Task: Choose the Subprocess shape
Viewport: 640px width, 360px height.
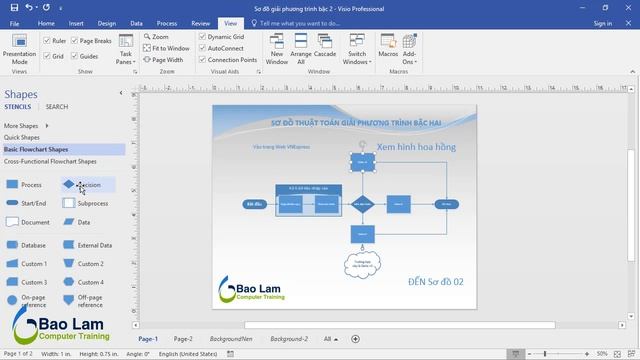Action: 85,203
